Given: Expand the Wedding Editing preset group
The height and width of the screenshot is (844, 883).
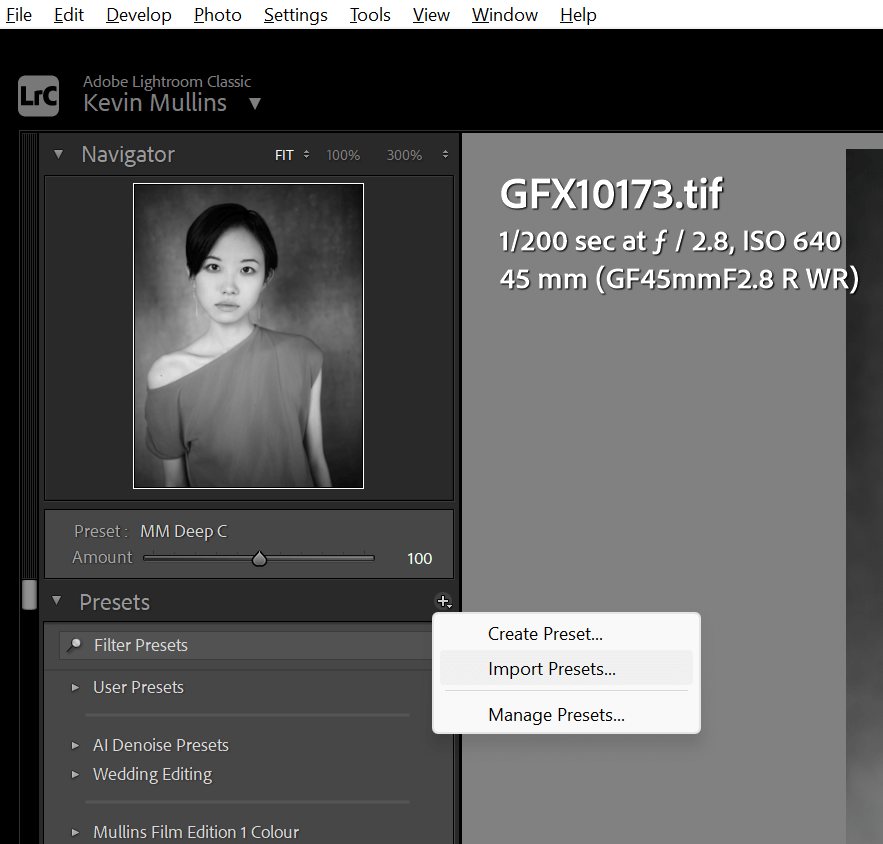Looking at the screenshot, I should point(77,774).
